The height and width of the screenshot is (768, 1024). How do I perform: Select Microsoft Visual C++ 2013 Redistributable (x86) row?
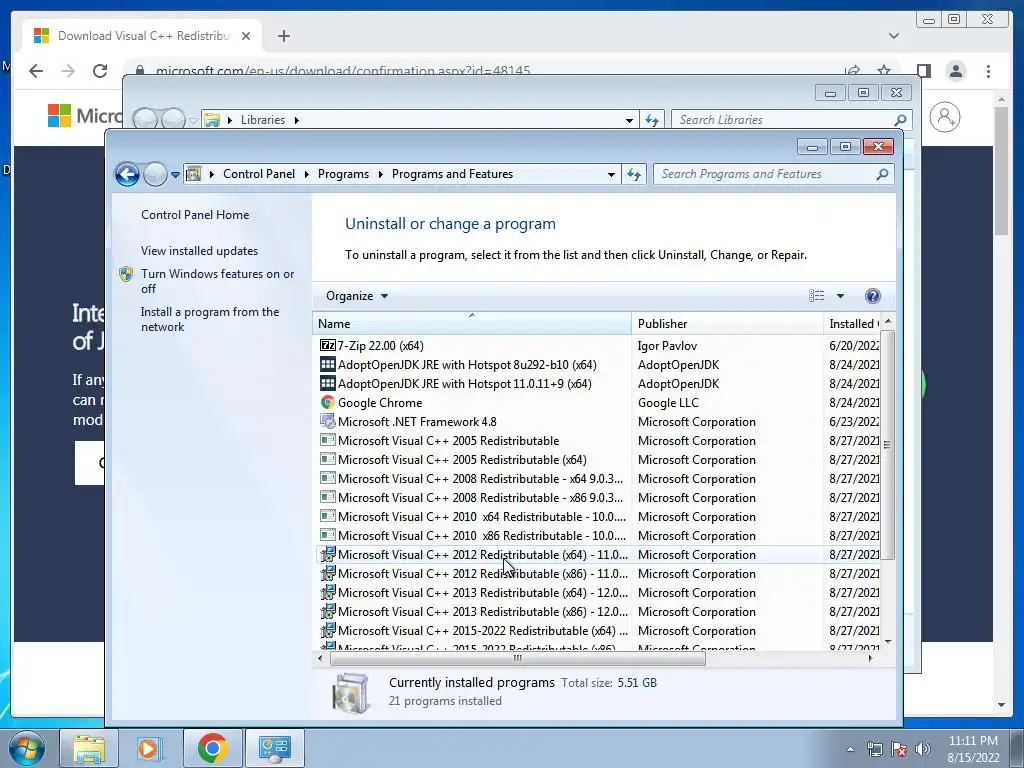point(598,611)
